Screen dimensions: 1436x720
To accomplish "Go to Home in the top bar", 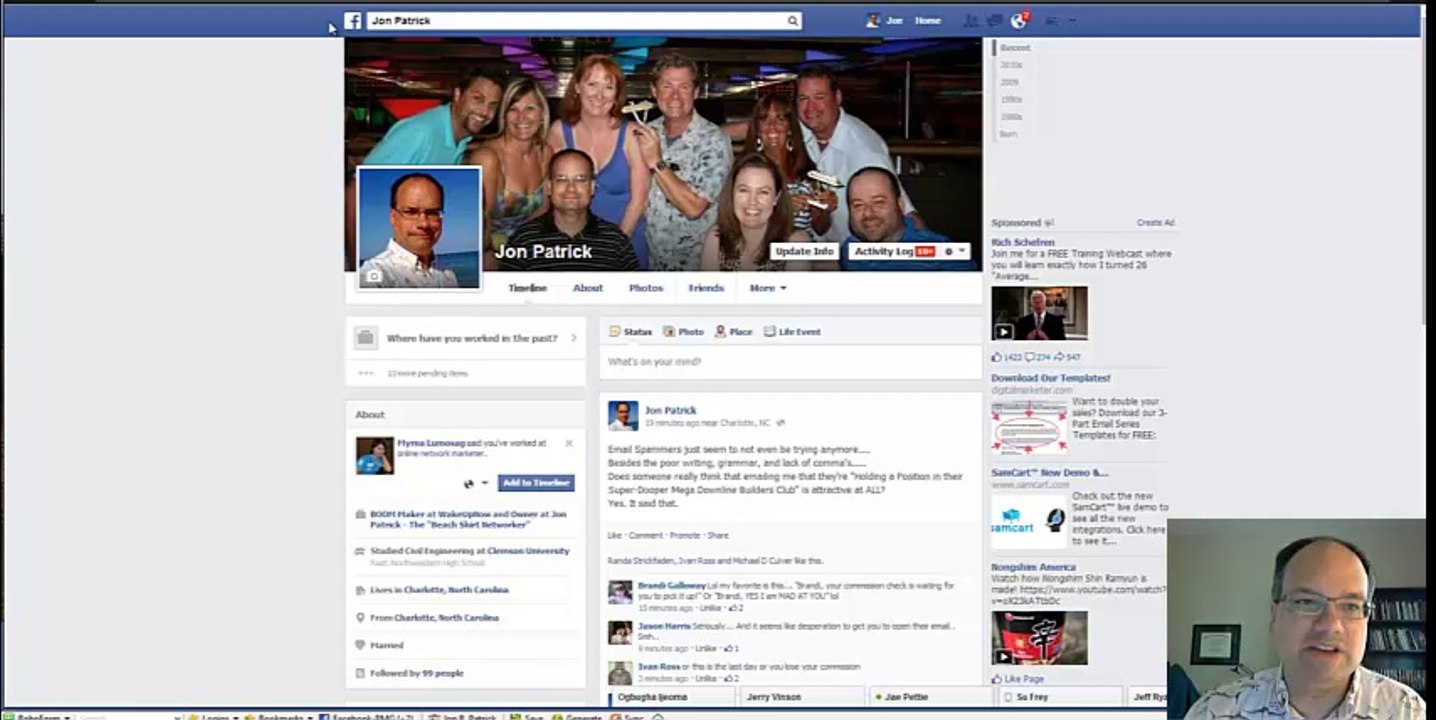I will tap(928, 20).
